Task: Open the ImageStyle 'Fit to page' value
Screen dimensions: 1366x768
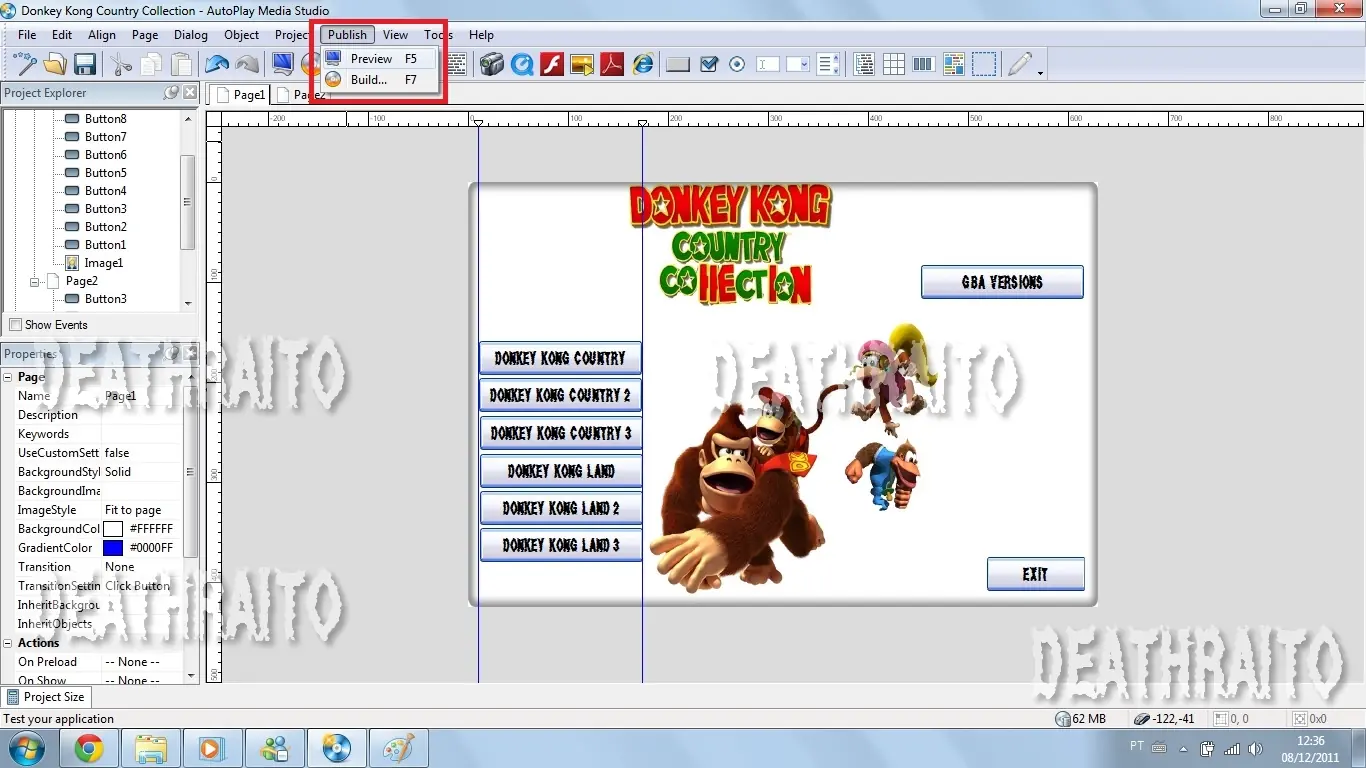Action: point(142,510)
